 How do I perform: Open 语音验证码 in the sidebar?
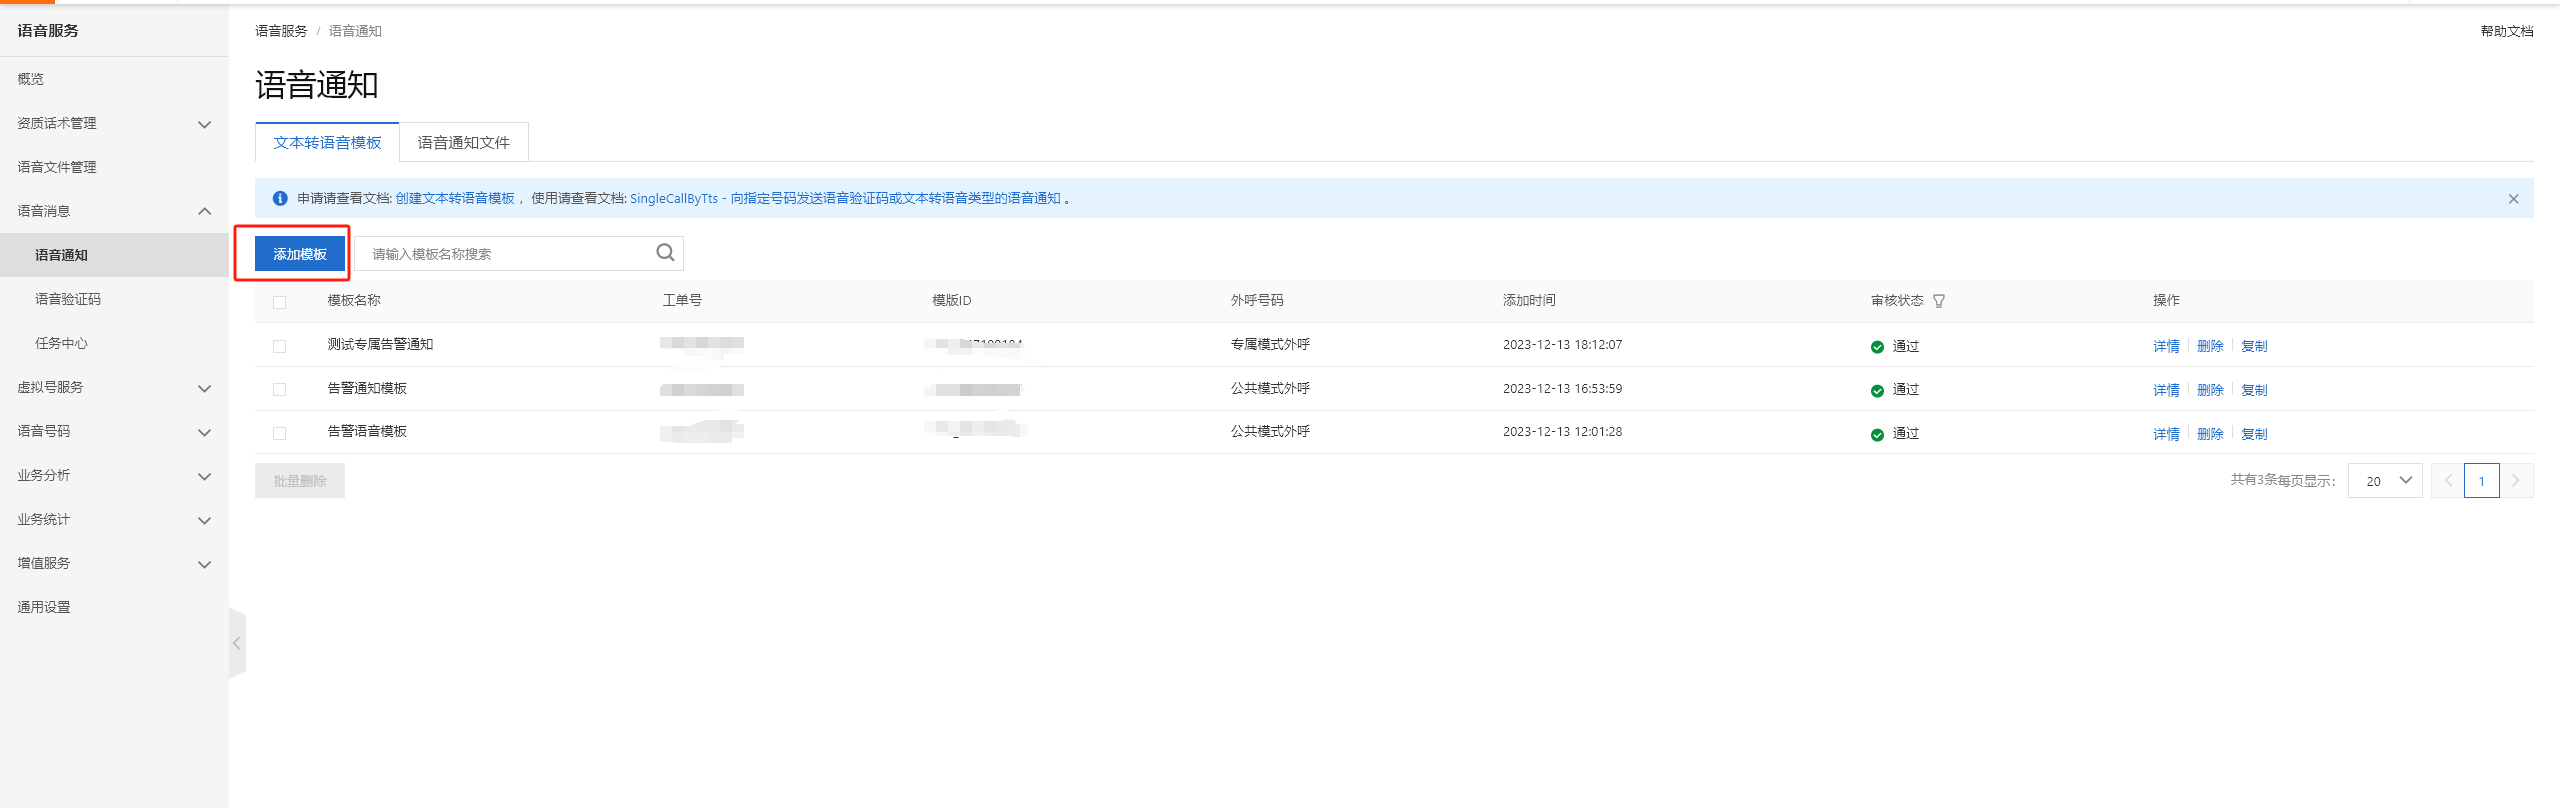[68, 299]
